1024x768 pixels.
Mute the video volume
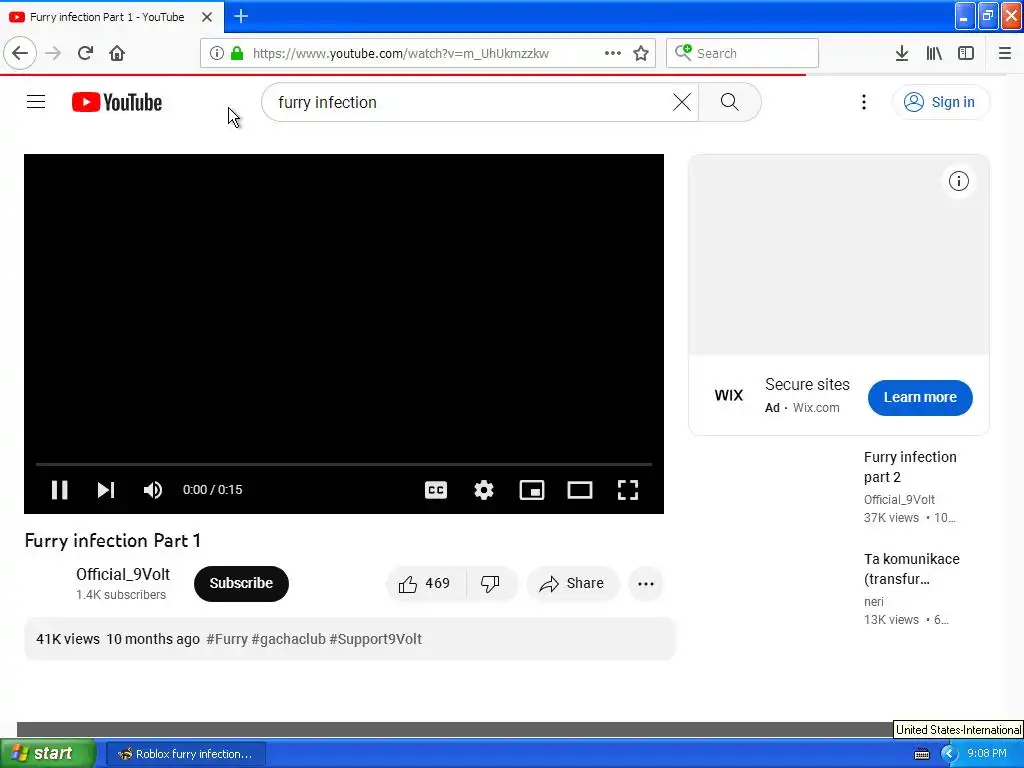click(x=153, y=490)
